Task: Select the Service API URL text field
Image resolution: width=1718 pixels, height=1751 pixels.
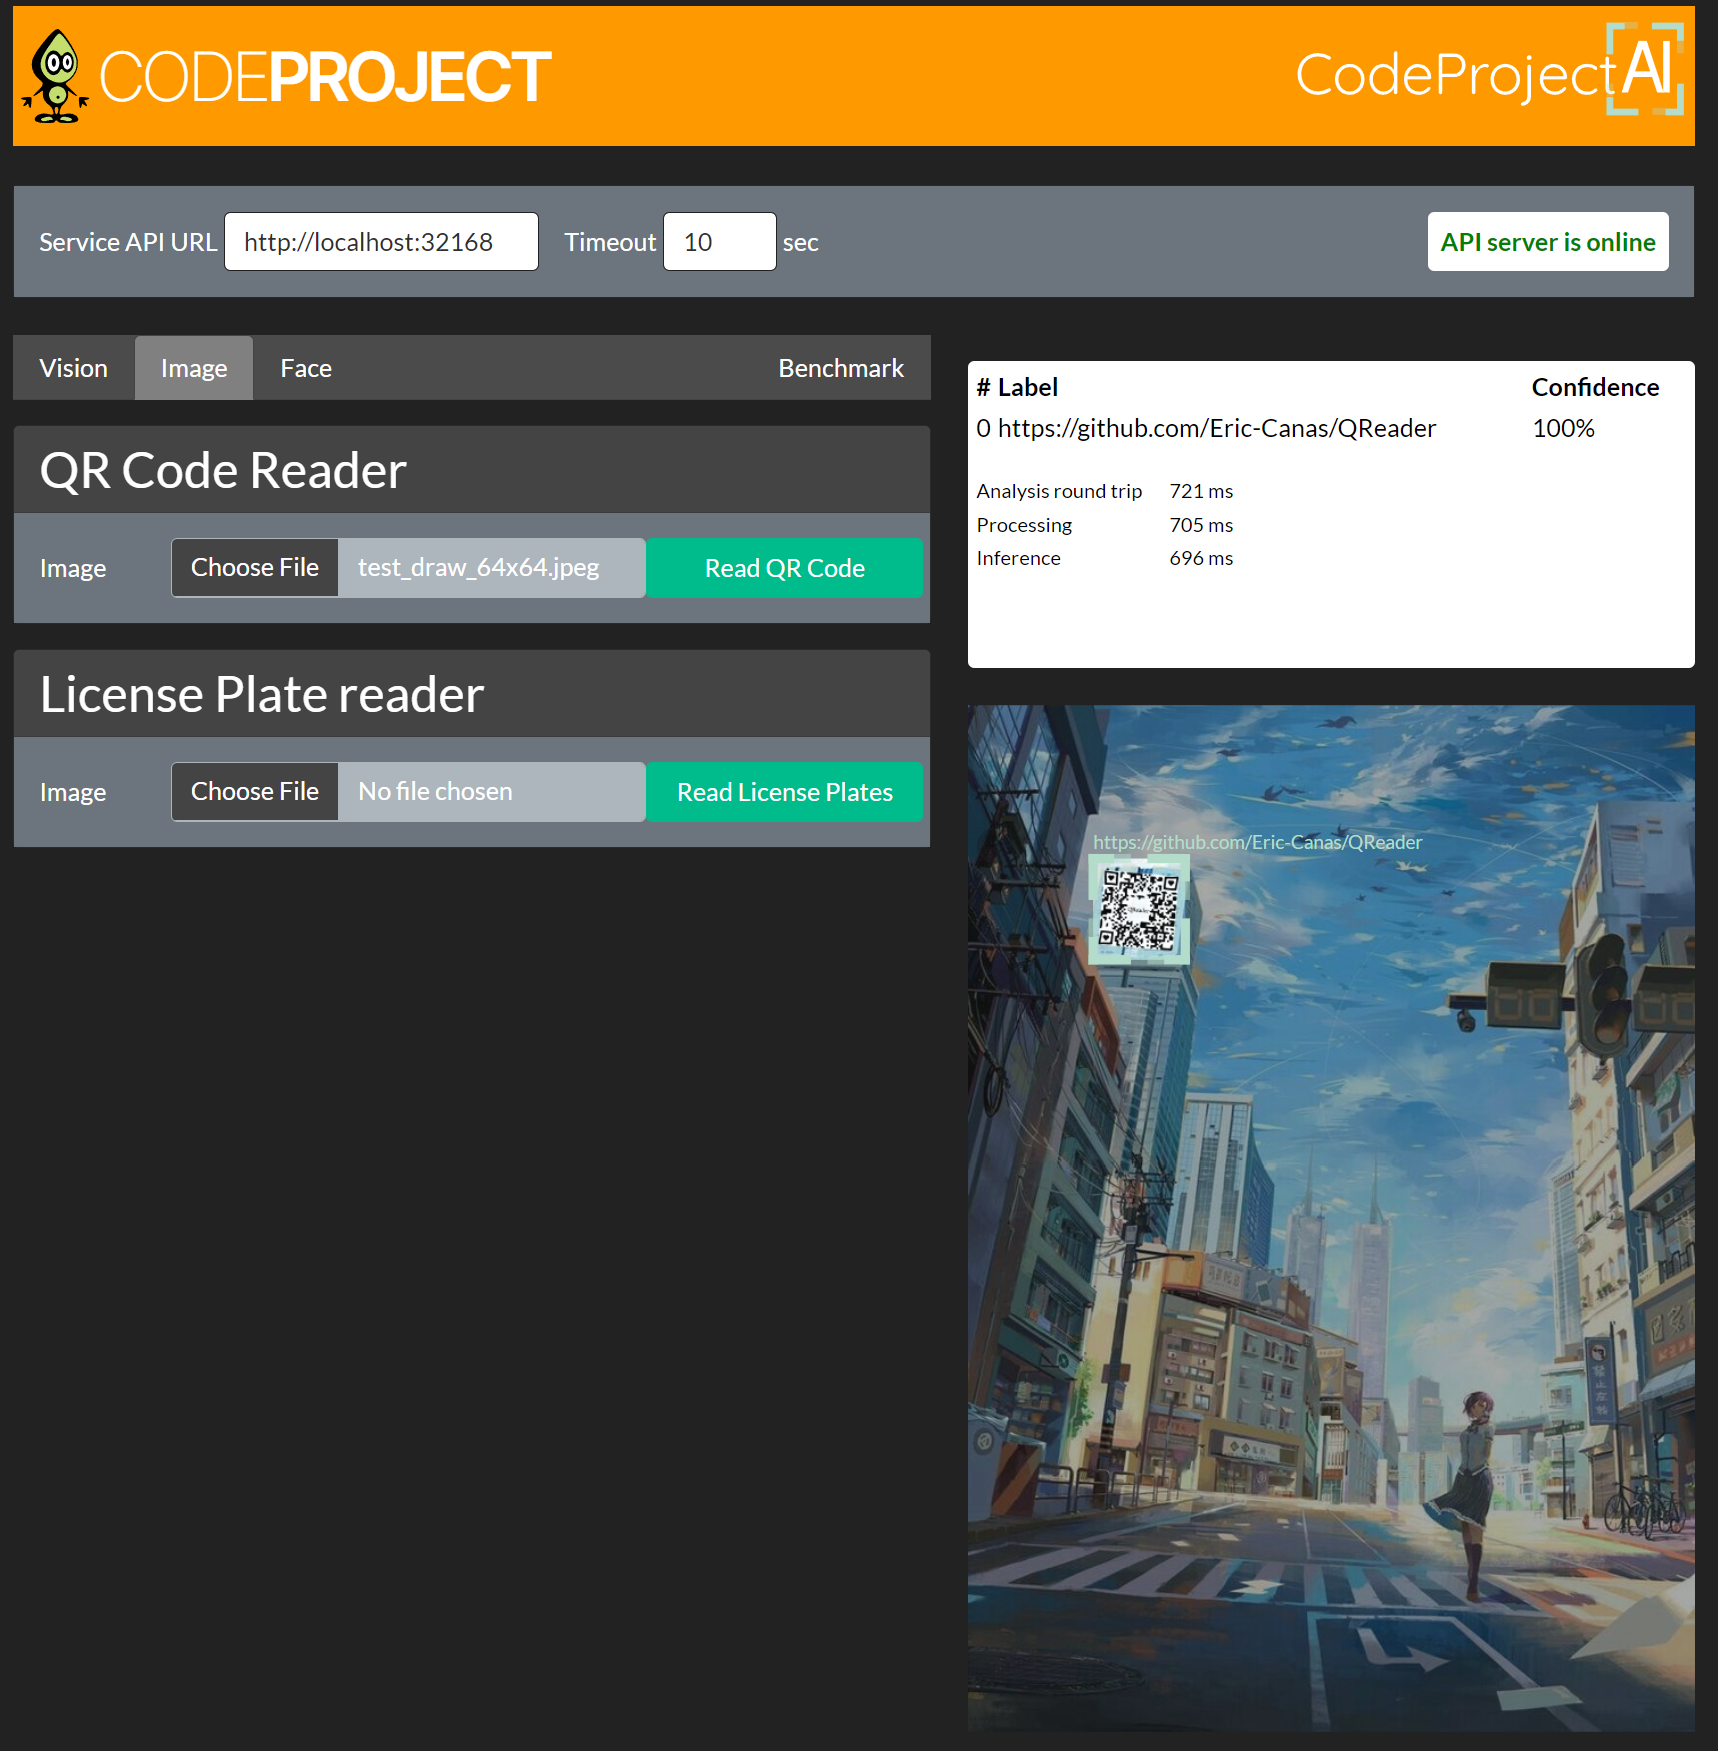Action: tap(380, 241)
